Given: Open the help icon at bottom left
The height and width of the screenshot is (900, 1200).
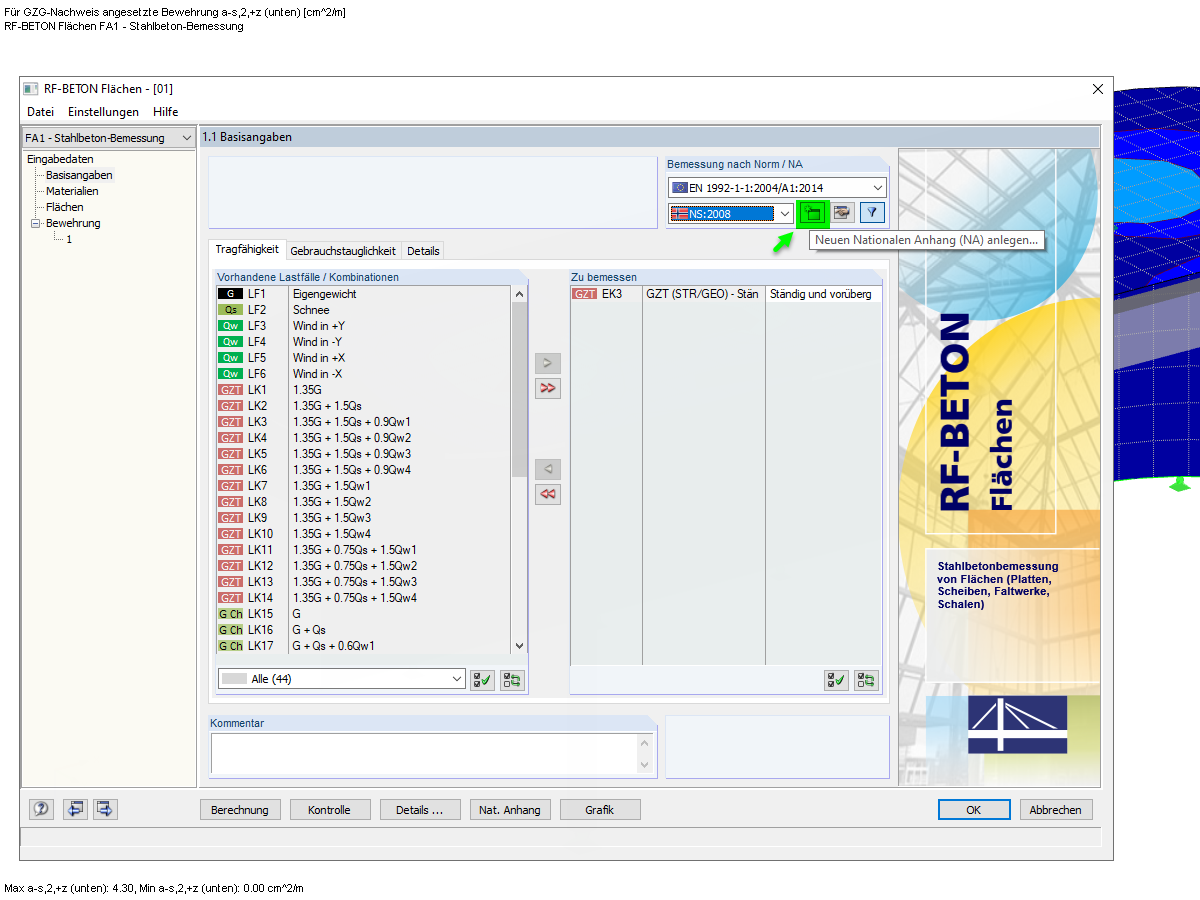Looking at the screenshot, I should point(41,809).
